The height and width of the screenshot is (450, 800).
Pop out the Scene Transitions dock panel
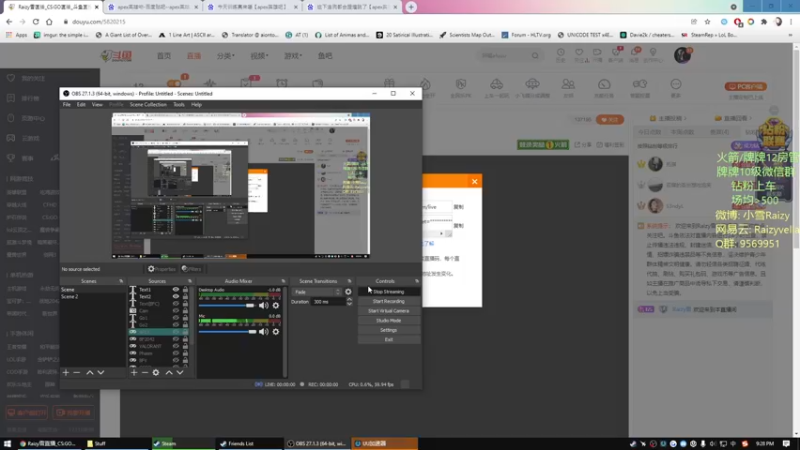coord(349,281)
